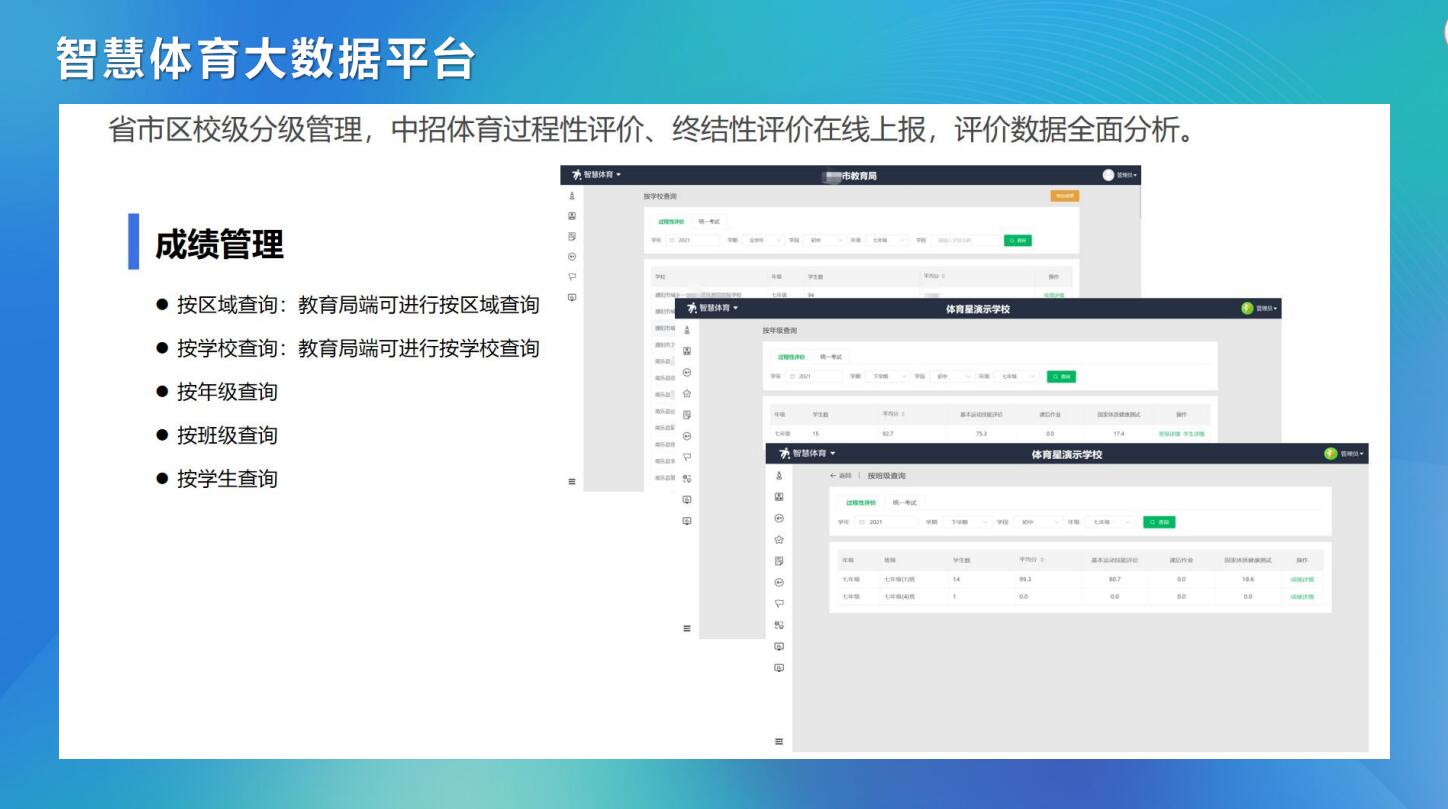The image size is (1448, 809).
Task: Go back via arrow beside 按班级查询 title
Action: tap(840, 476)
